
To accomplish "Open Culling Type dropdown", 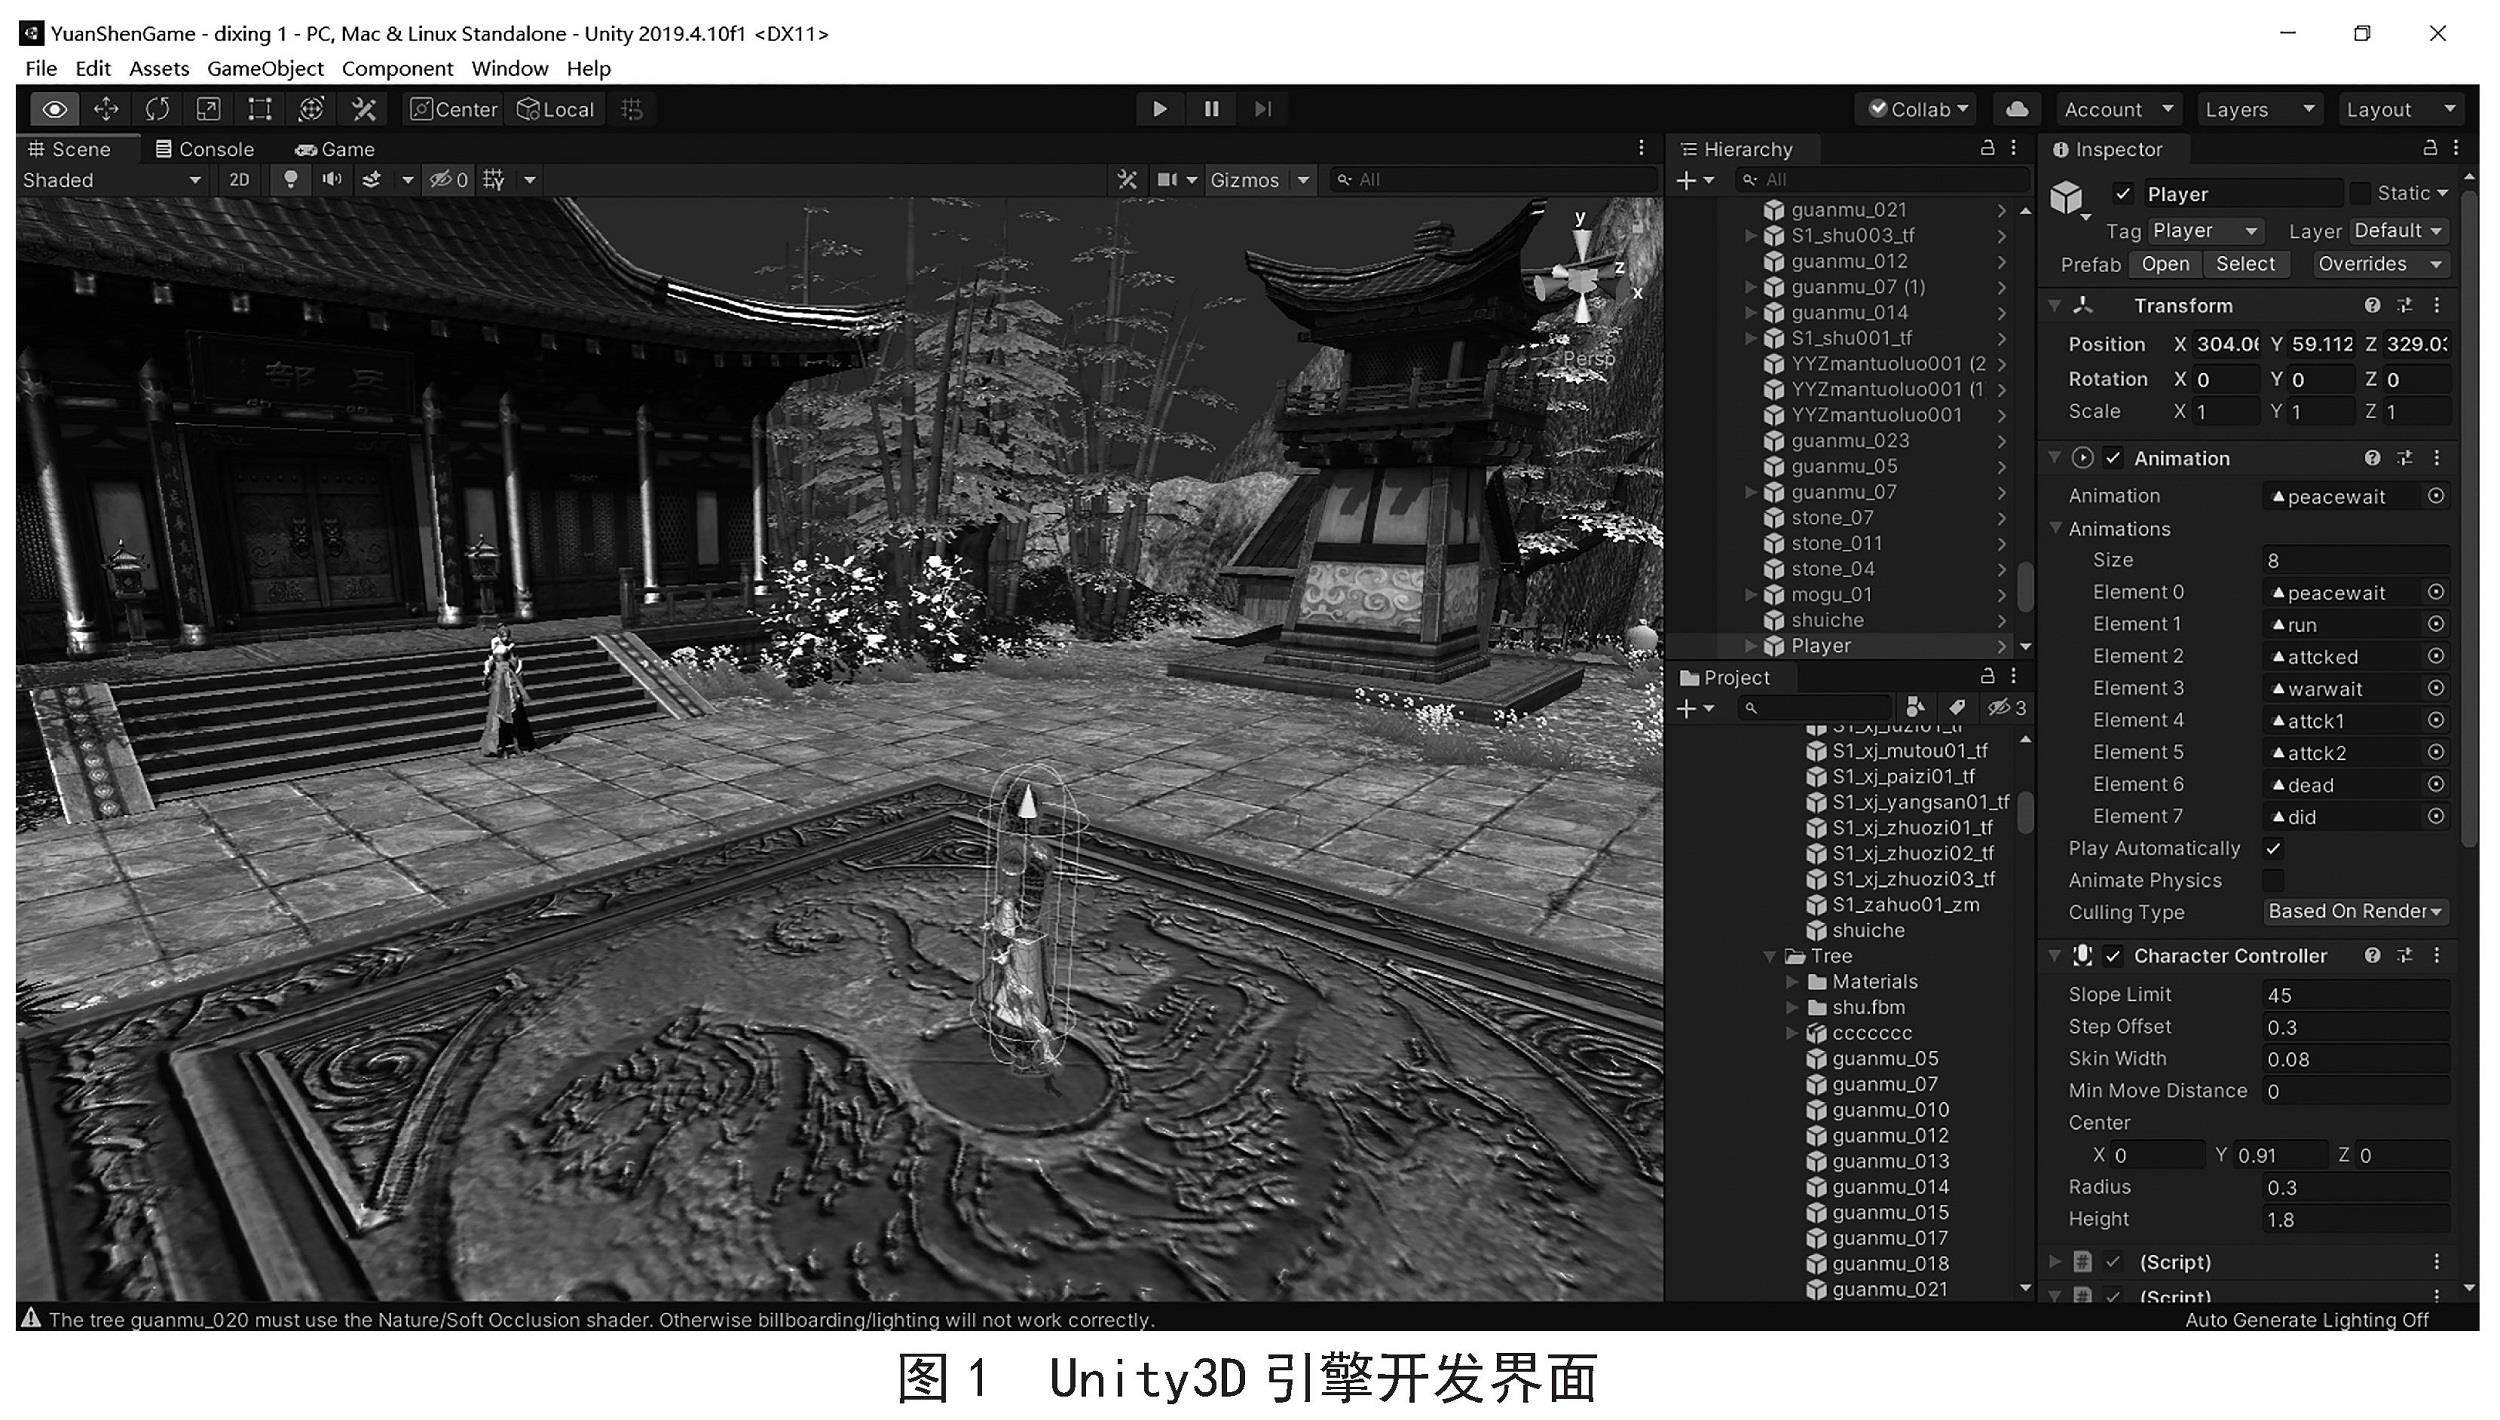I will [x=2355, y=912].
